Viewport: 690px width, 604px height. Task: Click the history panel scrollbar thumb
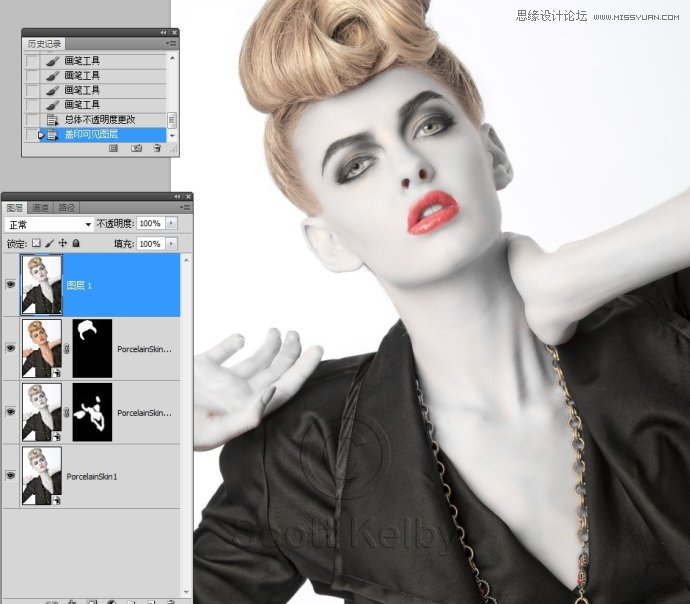172,119
